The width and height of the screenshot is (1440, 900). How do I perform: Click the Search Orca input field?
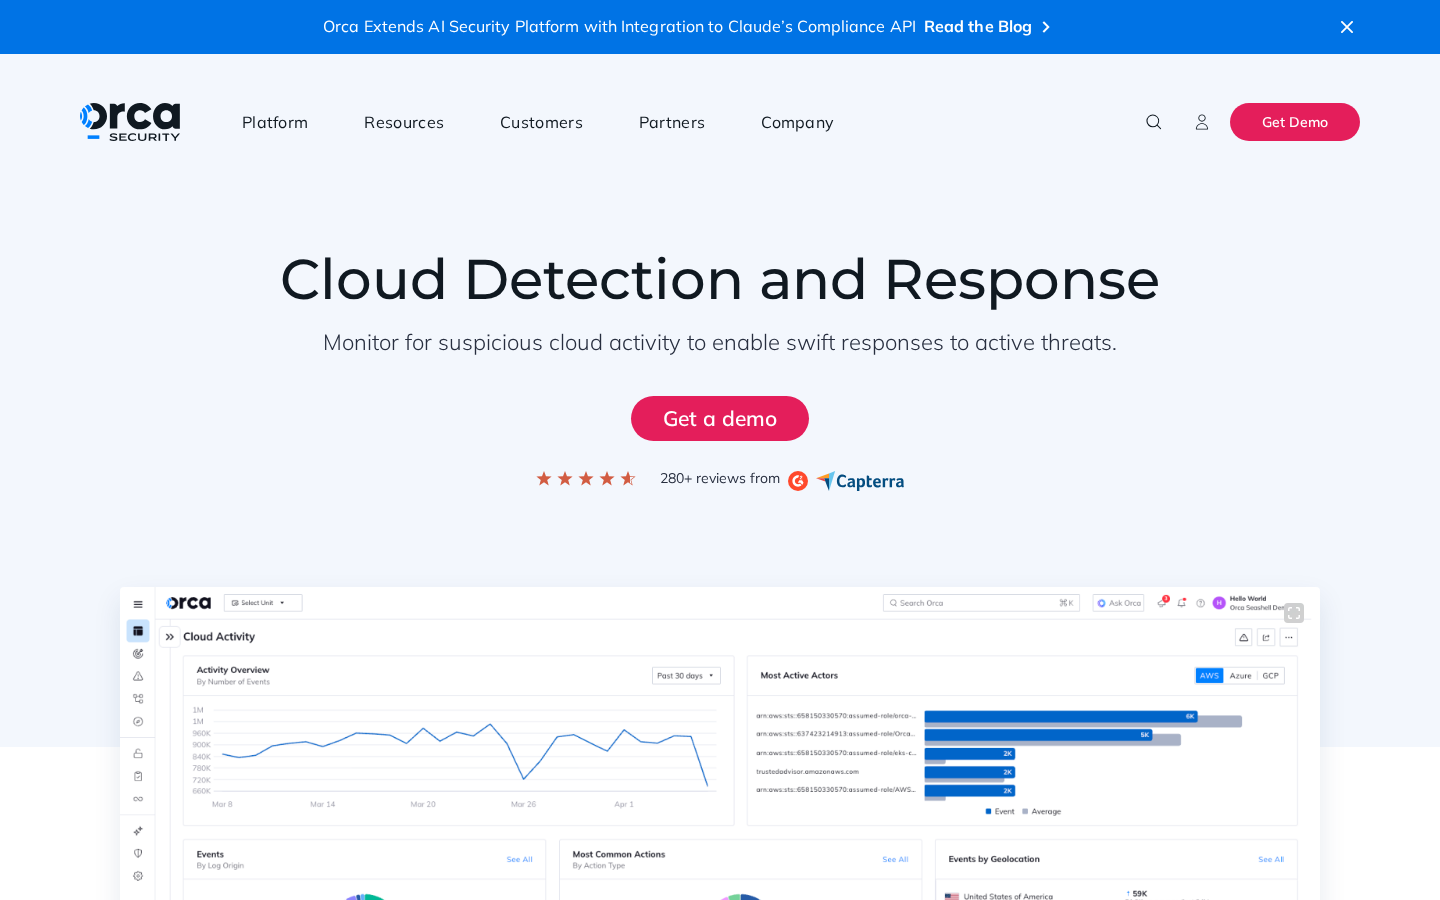(981, 603)
